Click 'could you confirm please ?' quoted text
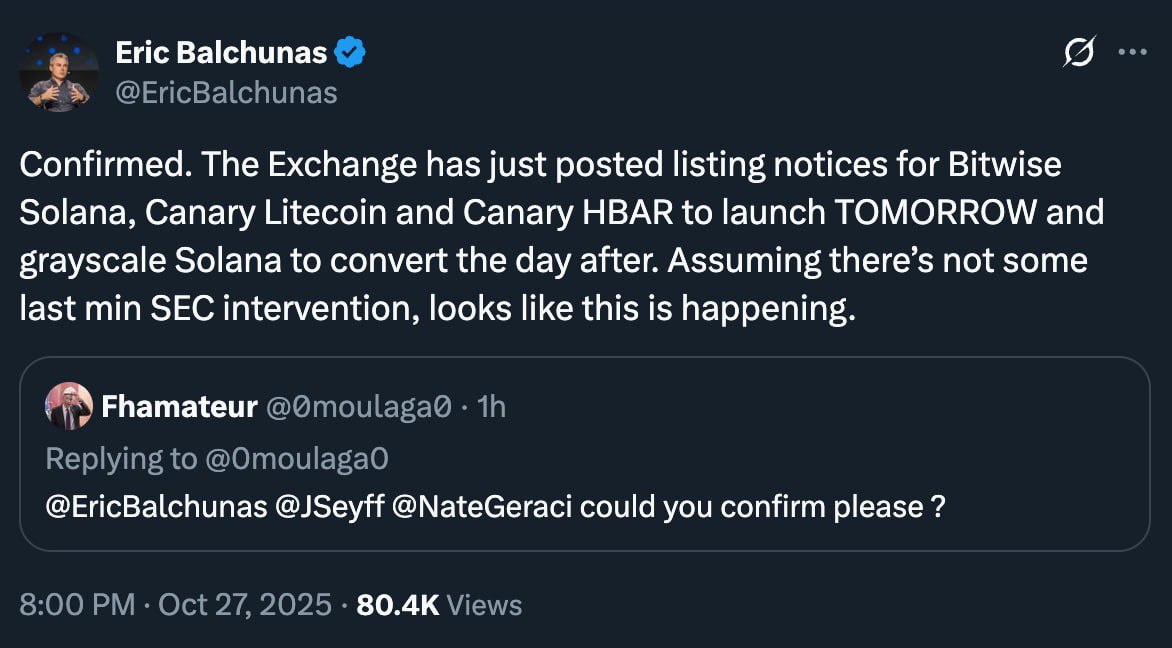 762,507
